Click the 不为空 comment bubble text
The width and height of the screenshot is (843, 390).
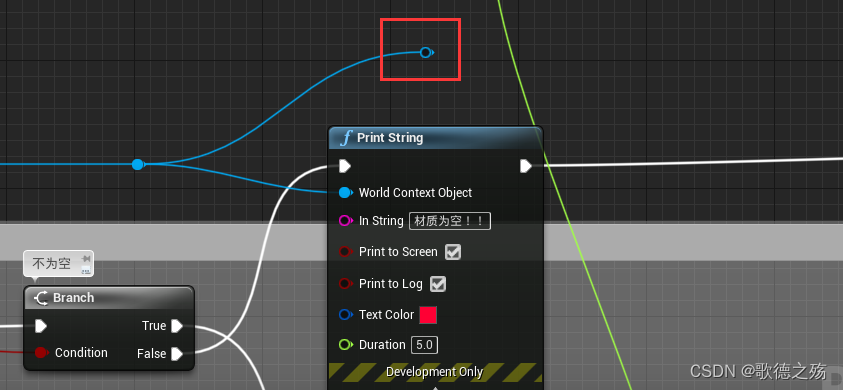click(x=52, y=264)
